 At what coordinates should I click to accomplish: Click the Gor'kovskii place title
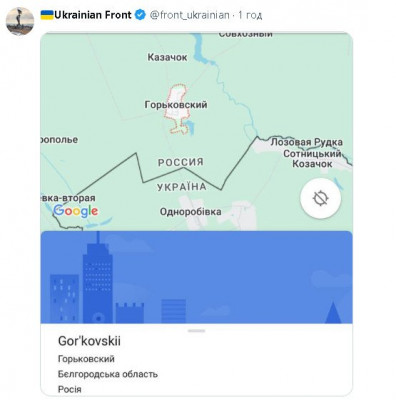[89, 341]
